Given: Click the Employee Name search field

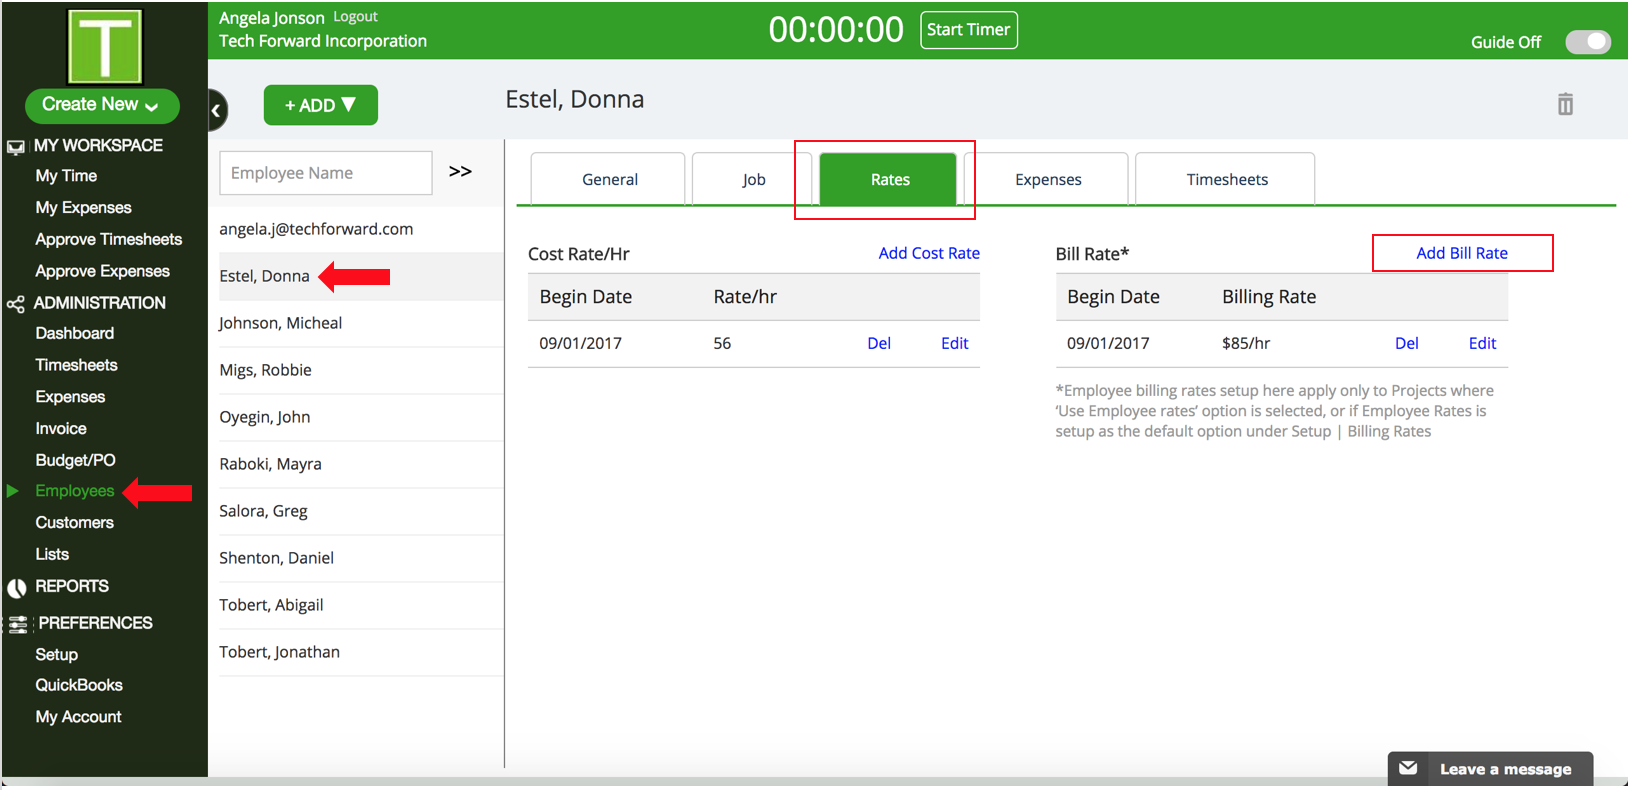Looking at the screenshot, I should pos(326,173).
